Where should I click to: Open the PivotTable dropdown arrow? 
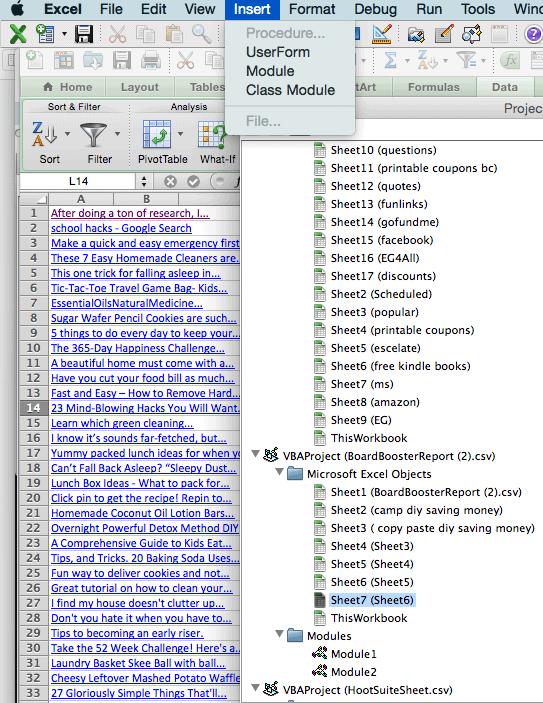click(x=180, y=134)
